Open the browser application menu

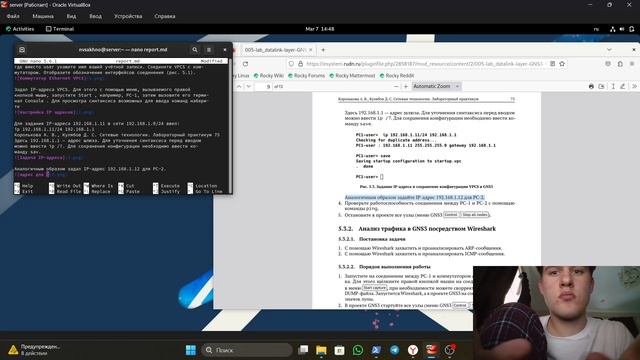click(632, 64)
